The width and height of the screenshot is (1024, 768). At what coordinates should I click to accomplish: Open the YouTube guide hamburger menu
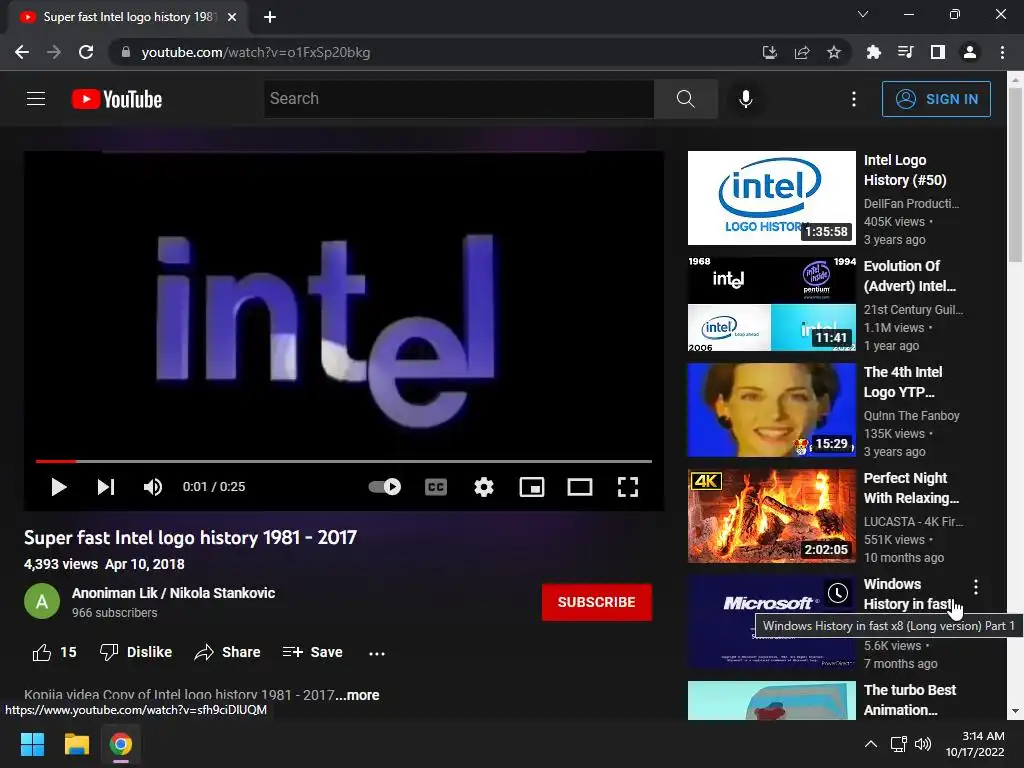point(36,99)
